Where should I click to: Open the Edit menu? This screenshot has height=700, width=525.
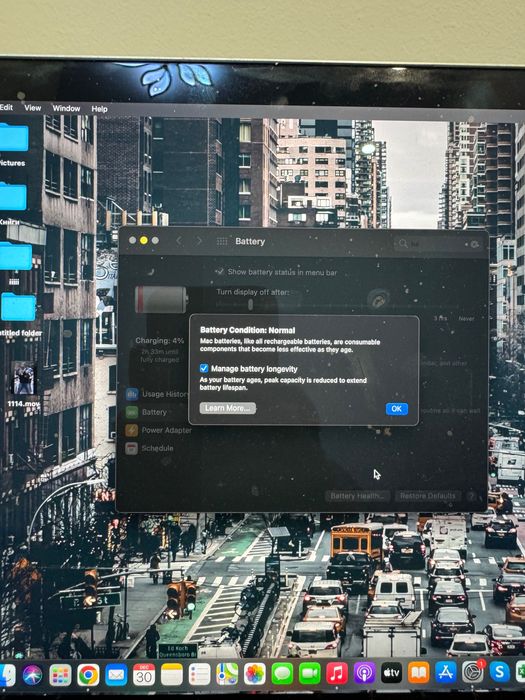click(x=6, y=107)
